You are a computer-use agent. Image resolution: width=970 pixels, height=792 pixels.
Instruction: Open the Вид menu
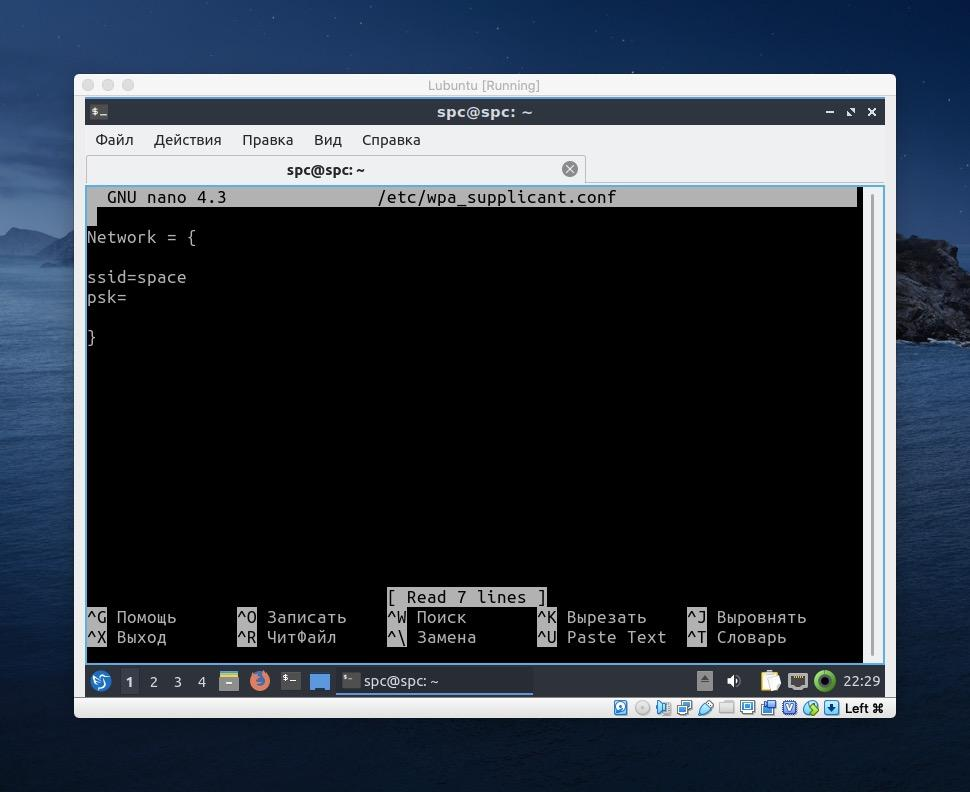click(328, 140)
